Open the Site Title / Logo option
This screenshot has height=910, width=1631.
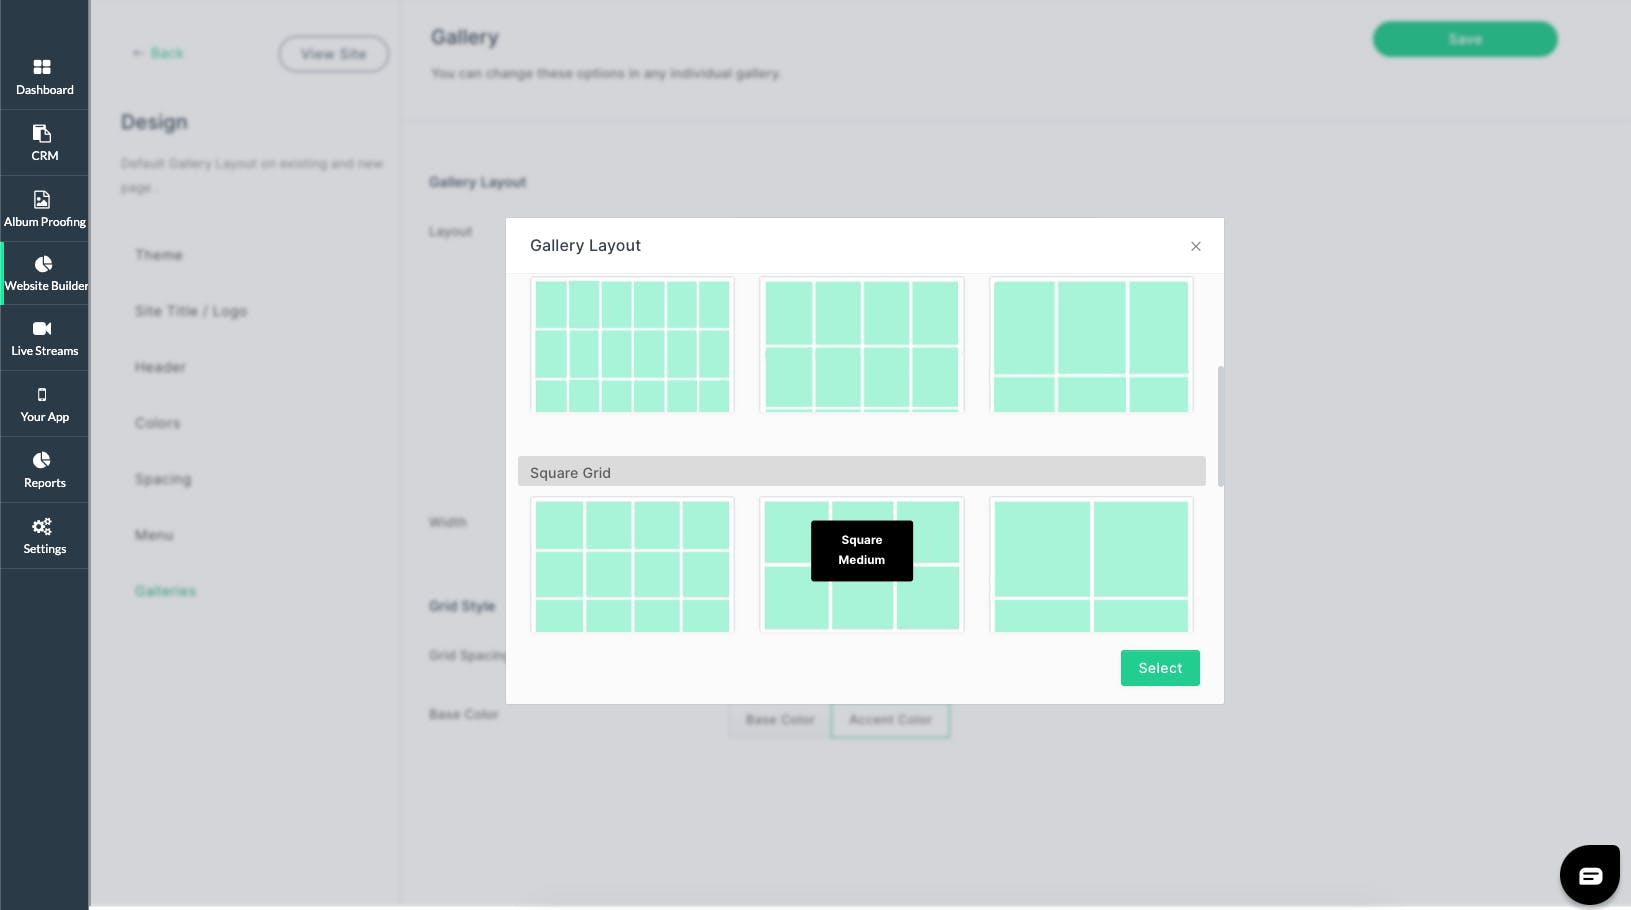coord(191,311)
